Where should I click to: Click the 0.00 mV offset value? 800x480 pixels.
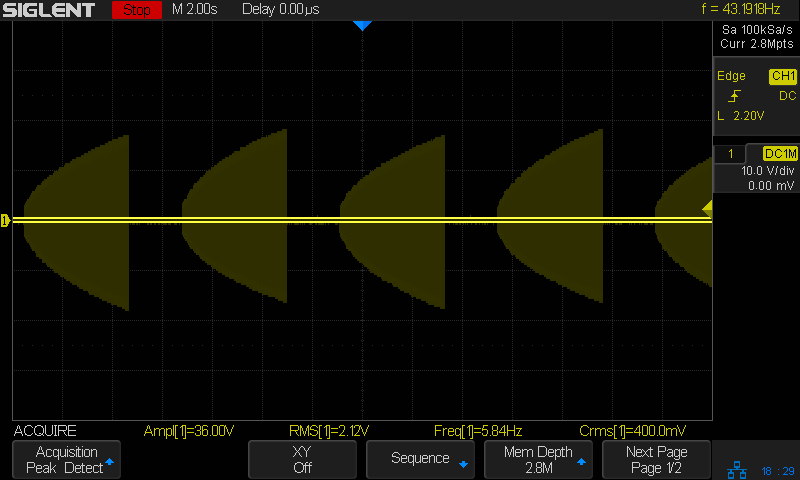pos(770,186)
